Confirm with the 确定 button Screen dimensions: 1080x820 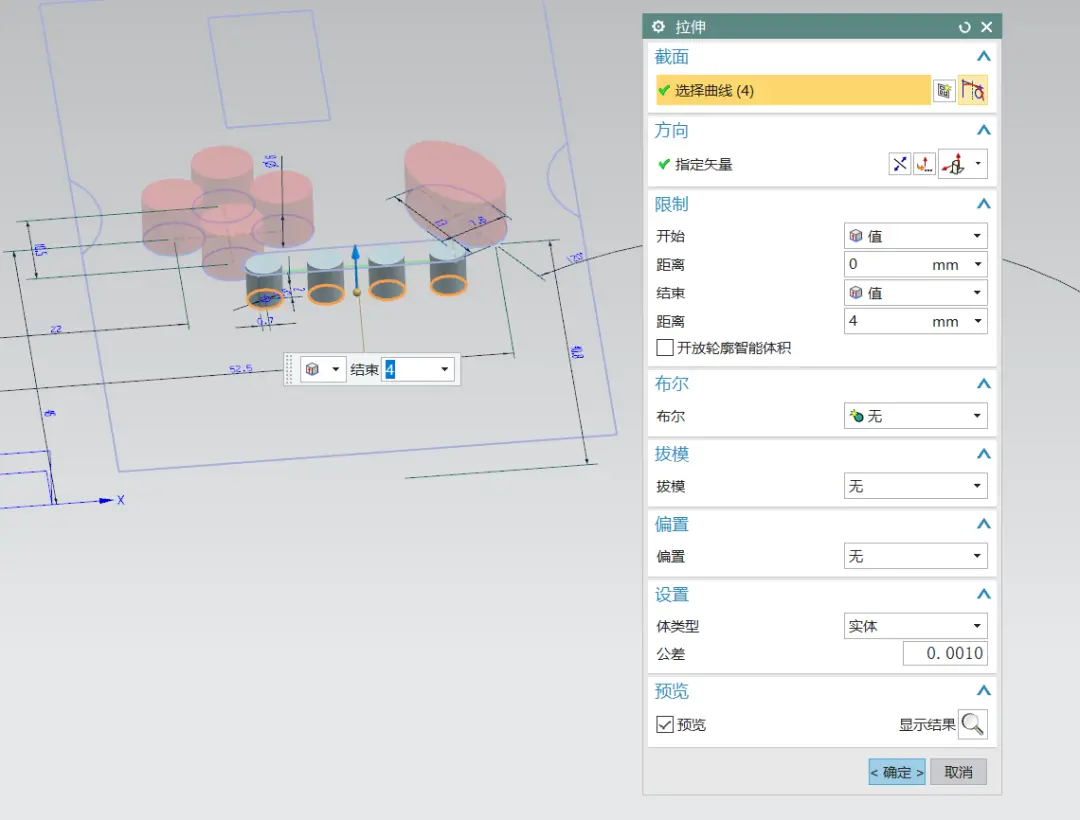pos(897,772)
